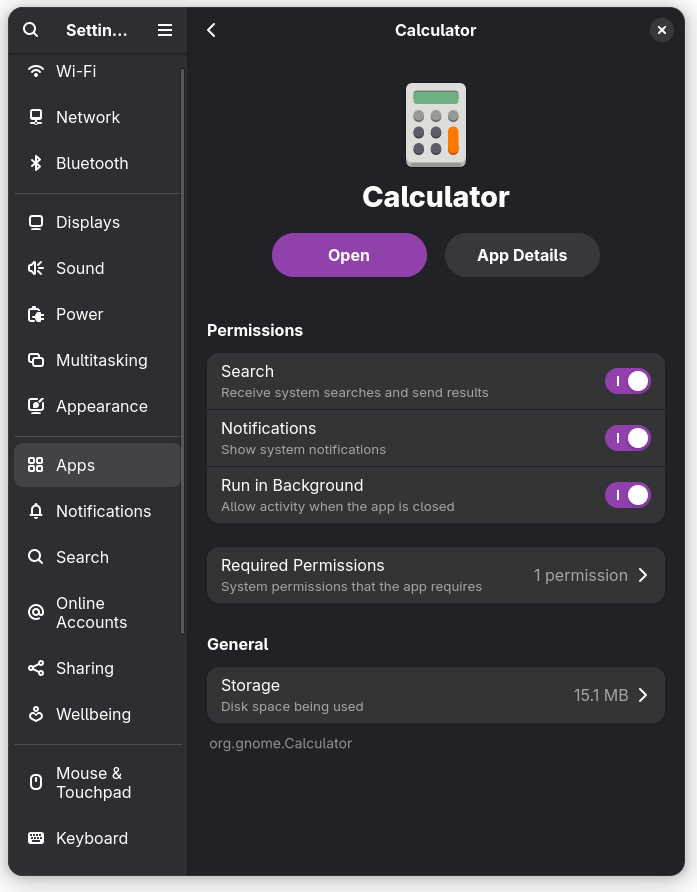
Task: Open the Displays settings panel
Action: [x=88, y=222]
